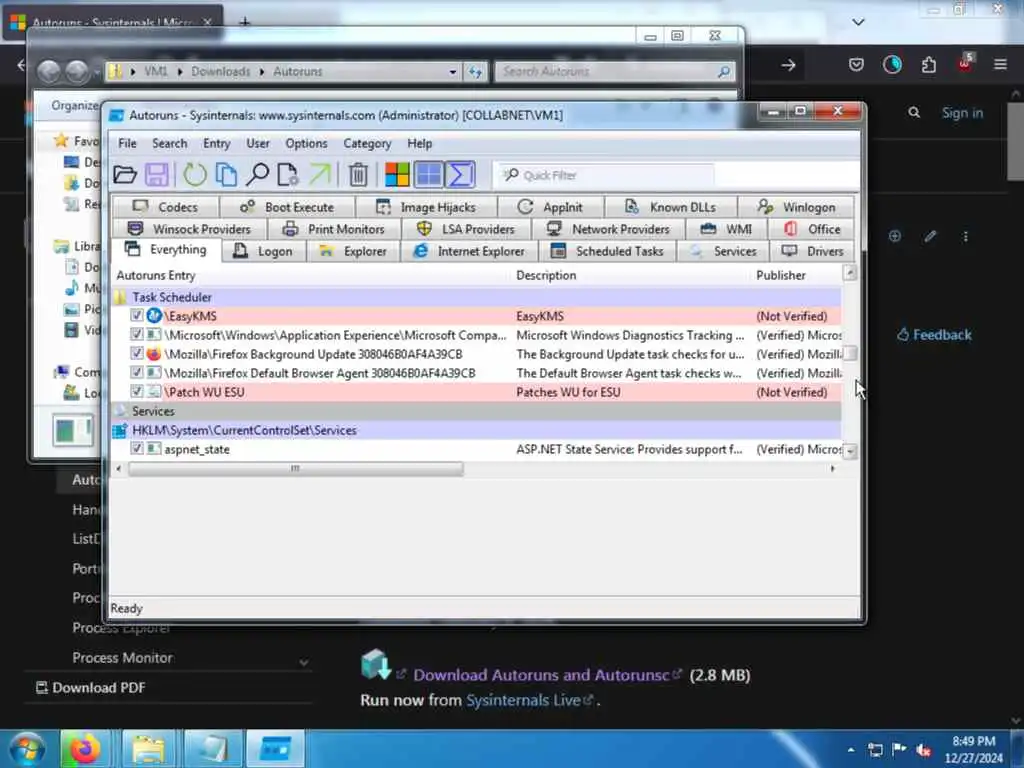Switch to the Known DLLs tab
Screen dimensions: 1024x768
coord(671,207)
